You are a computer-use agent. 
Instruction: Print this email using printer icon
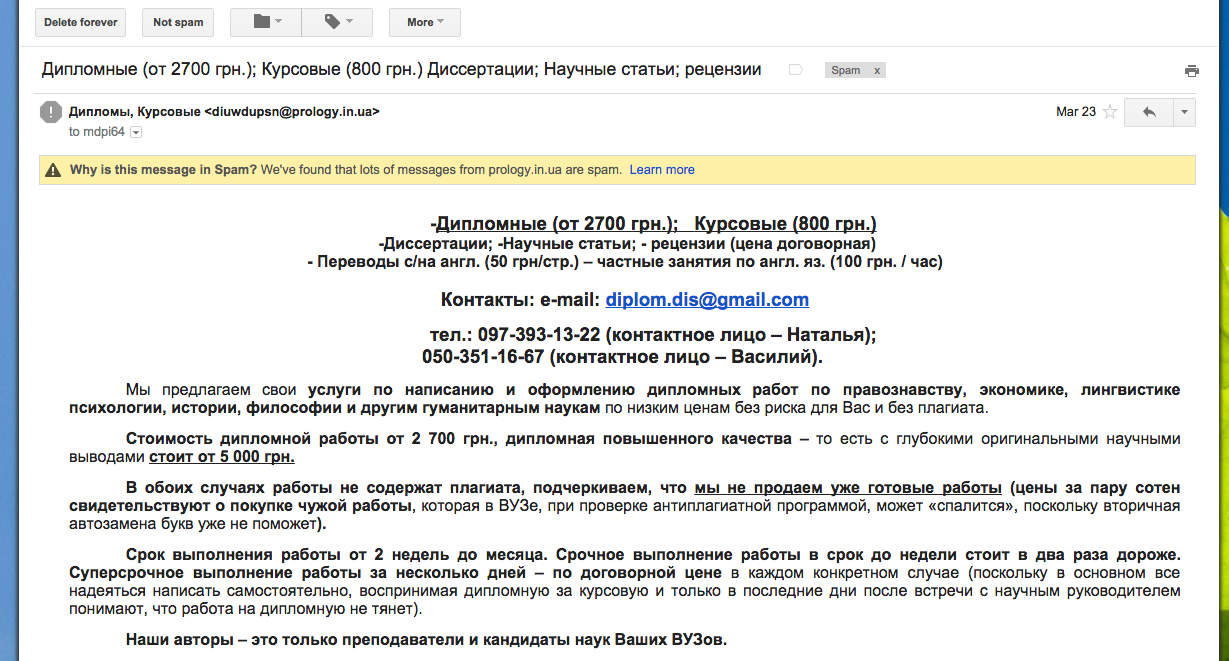click(x=1191, y=71)
